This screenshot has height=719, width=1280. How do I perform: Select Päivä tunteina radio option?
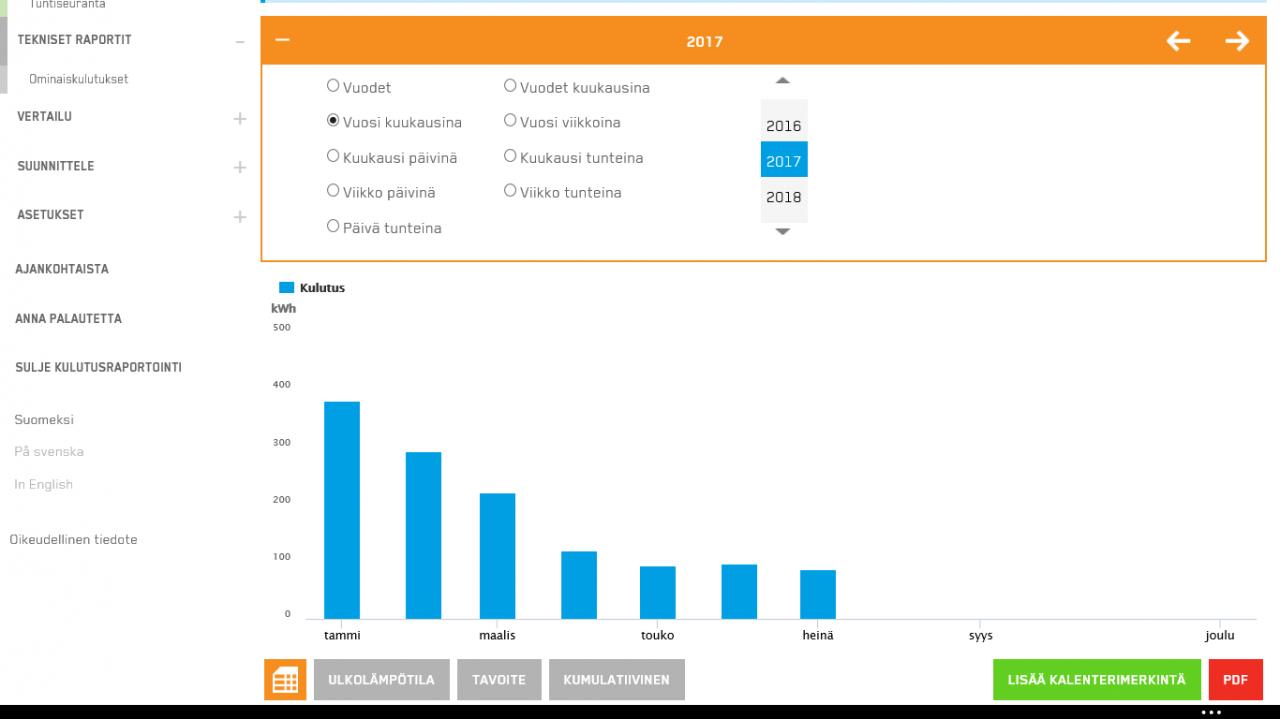tap(333, 226)
